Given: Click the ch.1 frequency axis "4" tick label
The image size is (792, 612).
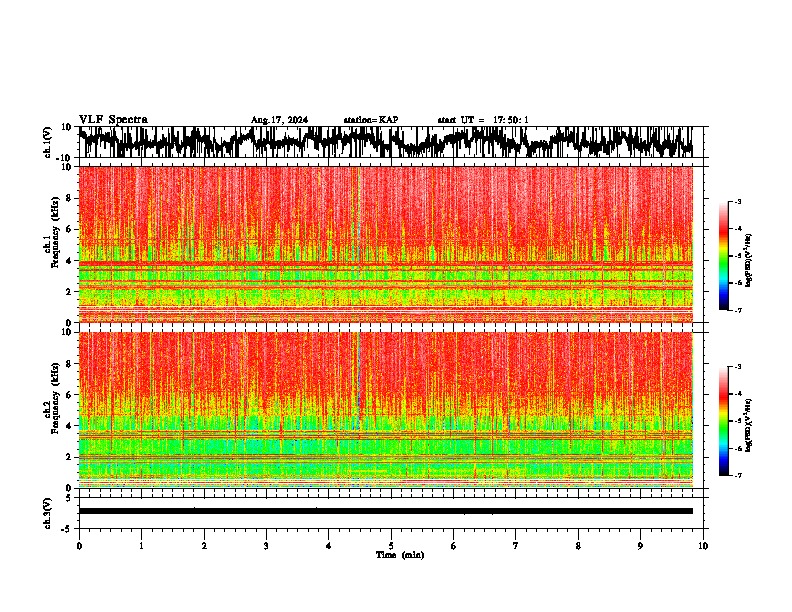Looking at the screenshot, I should pyautogui.click(x=69, y=261).
